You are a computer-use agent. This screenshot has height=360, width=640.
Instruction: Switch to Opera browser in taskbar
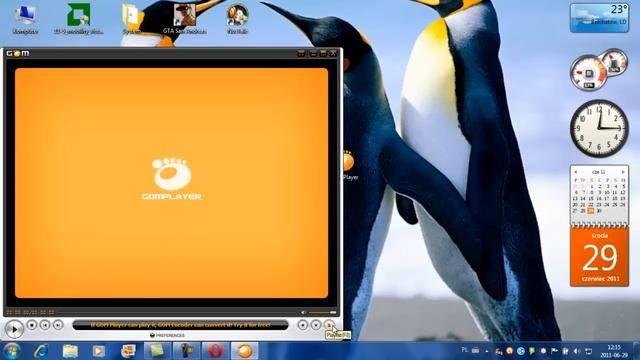click(216, 351)
